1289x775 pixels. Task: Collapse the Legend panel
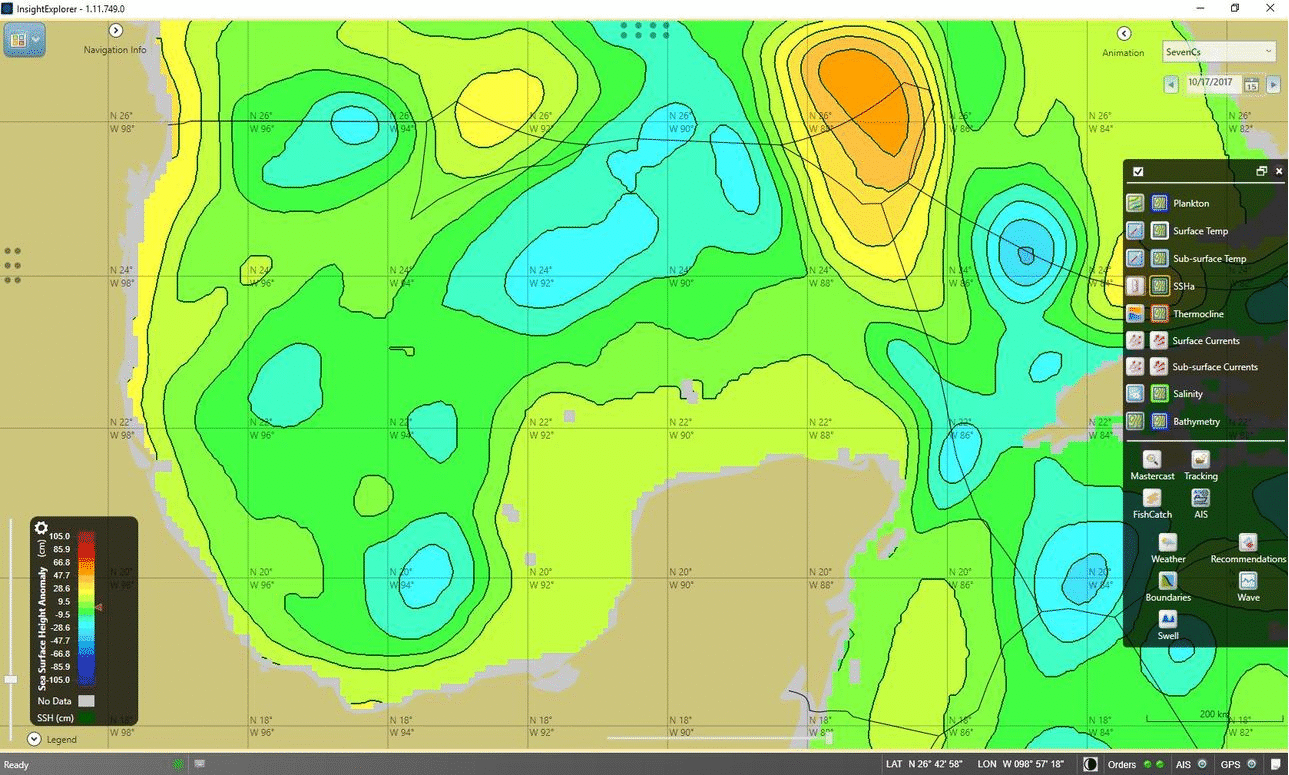click(34, 739)
